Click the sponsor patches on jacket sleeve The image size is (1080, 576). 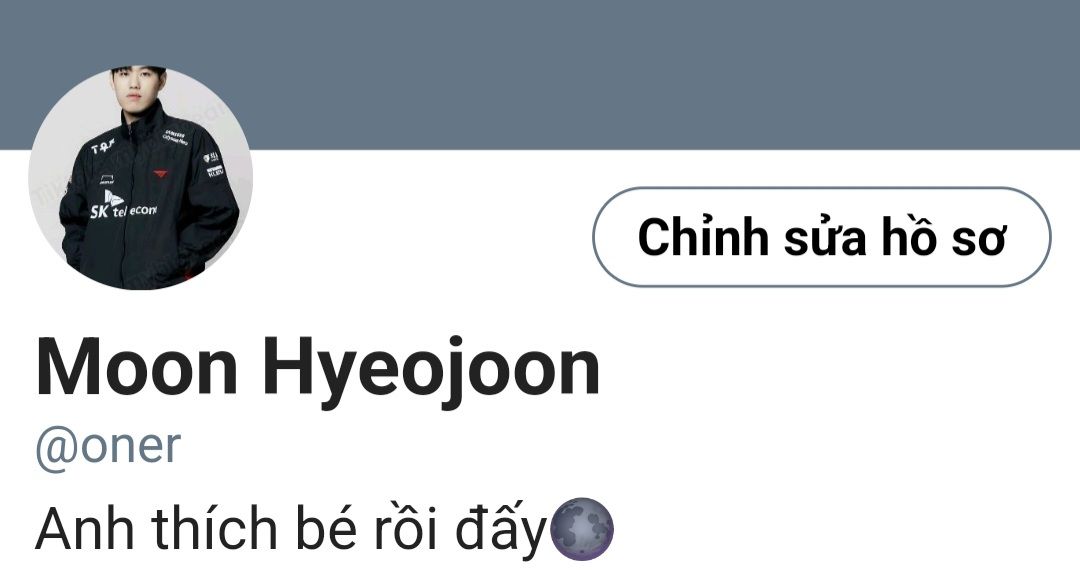(214, 165)
